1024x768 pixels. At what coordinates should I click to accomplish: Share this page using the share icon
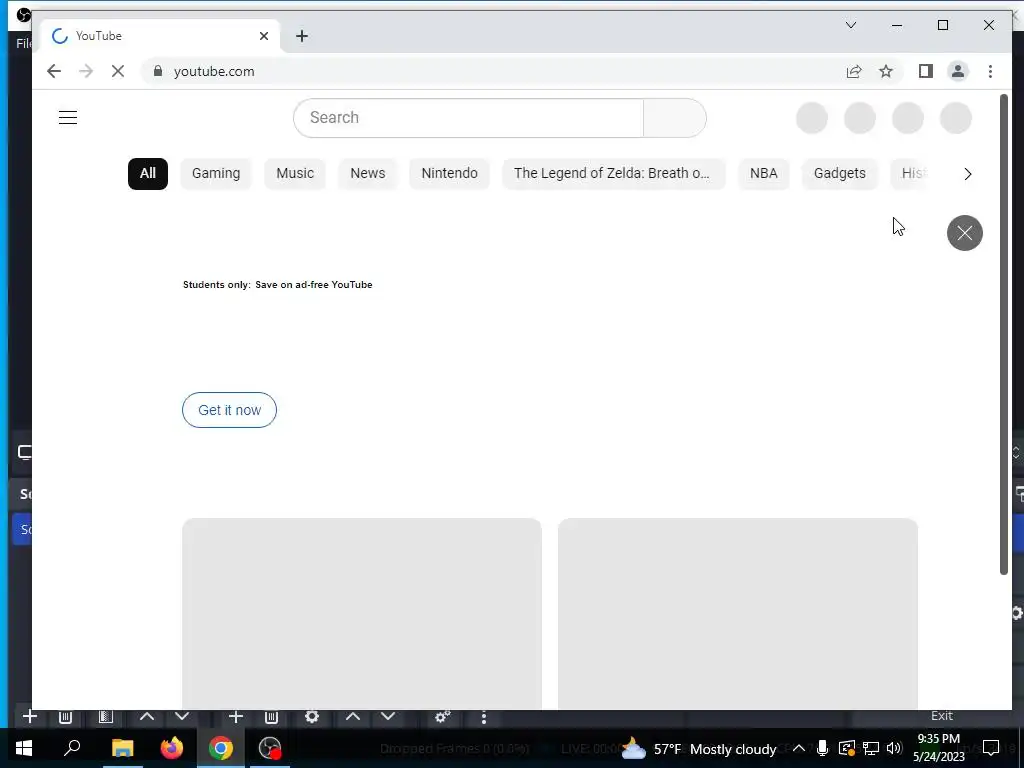click(x=854, y=71)
